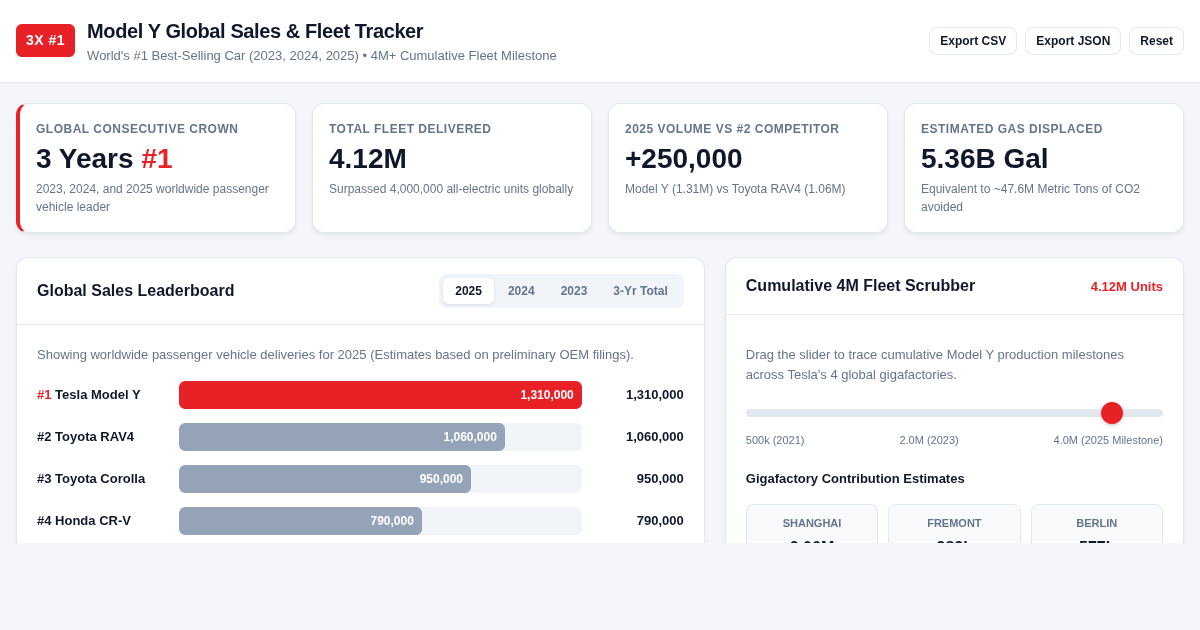Click the '4.12M Units' red label
Viewport: 1200px width, 630px height.
(x=1127, y=287)
